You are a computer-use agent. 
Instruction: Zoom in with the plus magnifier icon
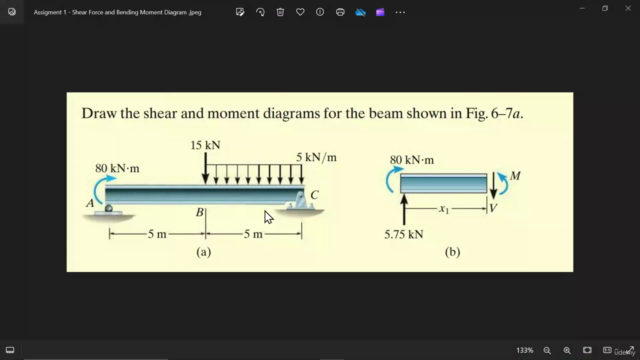pos(567,350)
